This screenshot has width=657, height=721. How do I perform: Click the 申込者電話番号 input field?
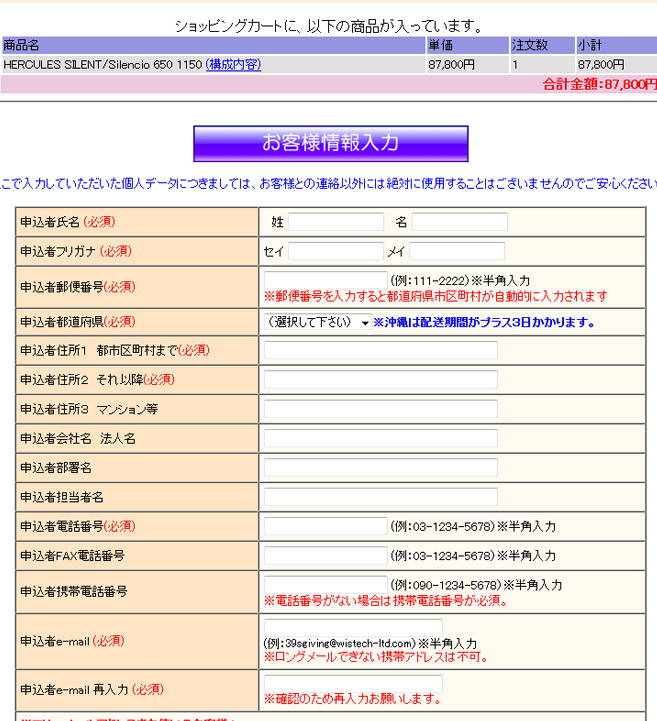326,526
